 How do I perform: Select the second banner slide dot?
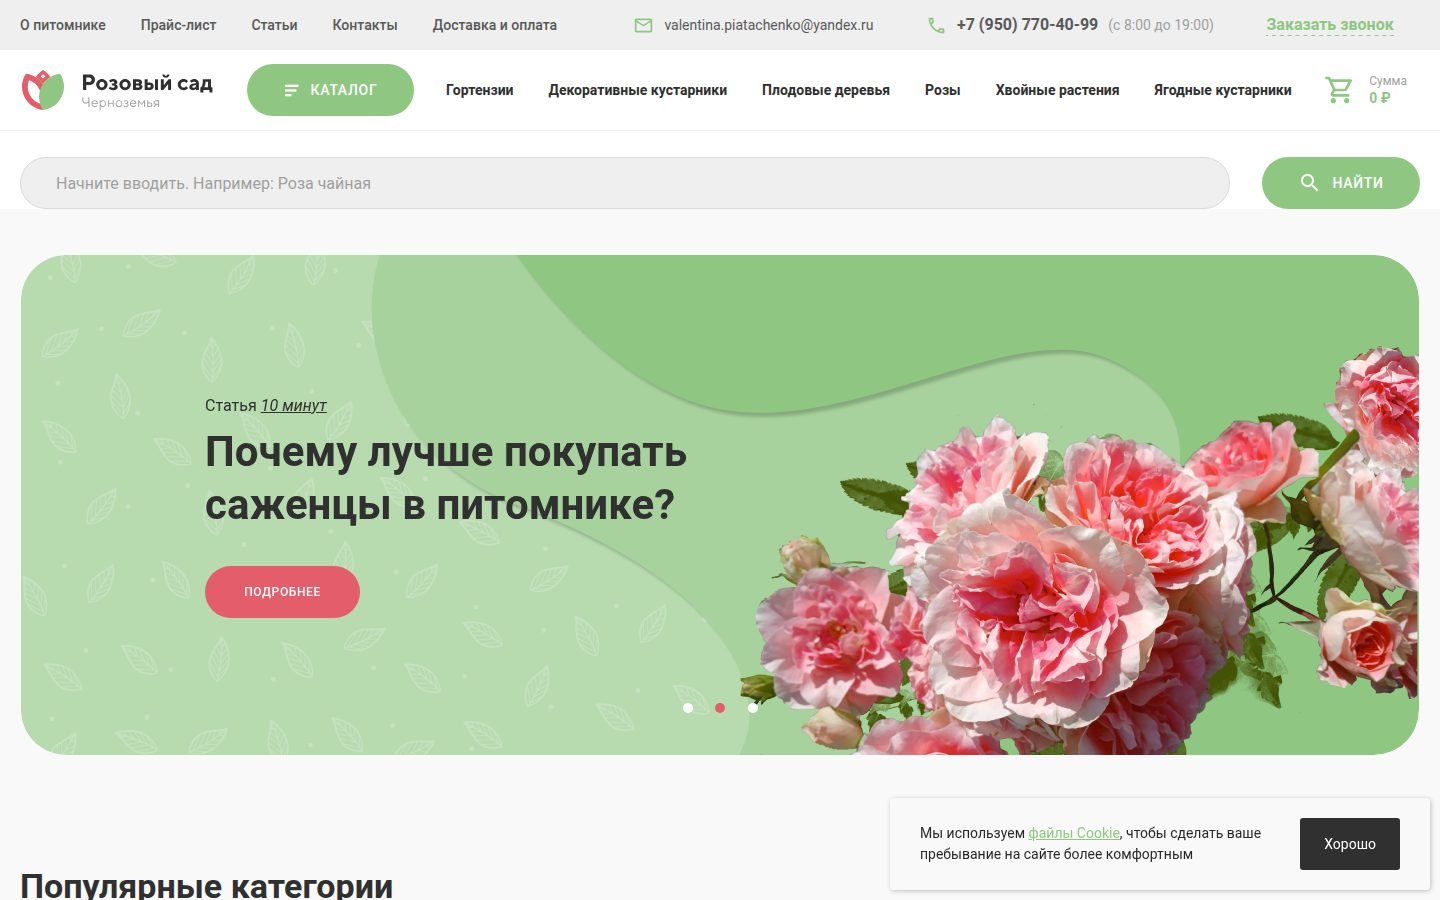(x=720, y=708)
